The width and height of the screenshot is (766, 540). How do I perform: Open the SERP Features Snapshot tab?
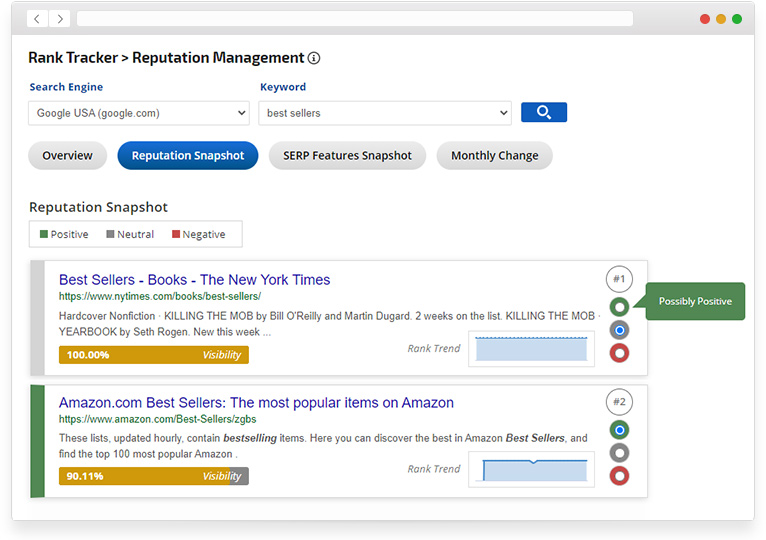coord(347,156)
